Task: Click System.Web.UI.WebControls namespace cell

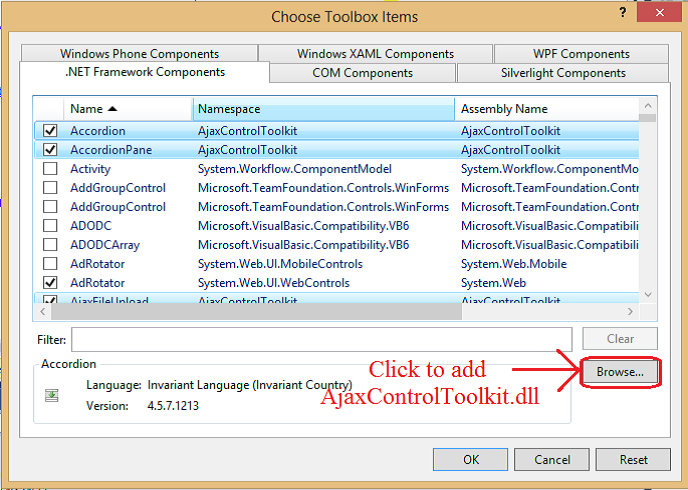Action: click(x=274, y=283)
